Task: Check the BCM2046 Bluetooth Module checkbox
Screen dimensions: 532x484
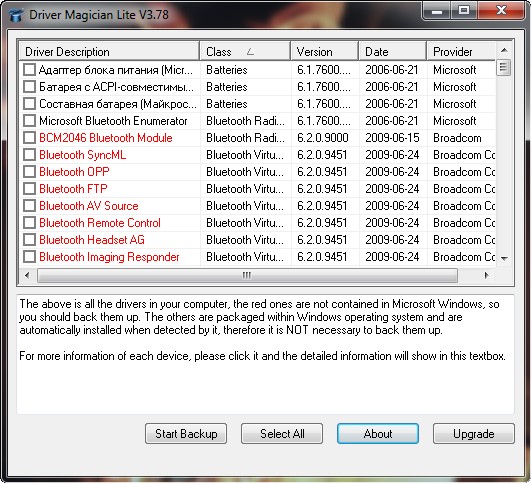Action: pos(30,138)
